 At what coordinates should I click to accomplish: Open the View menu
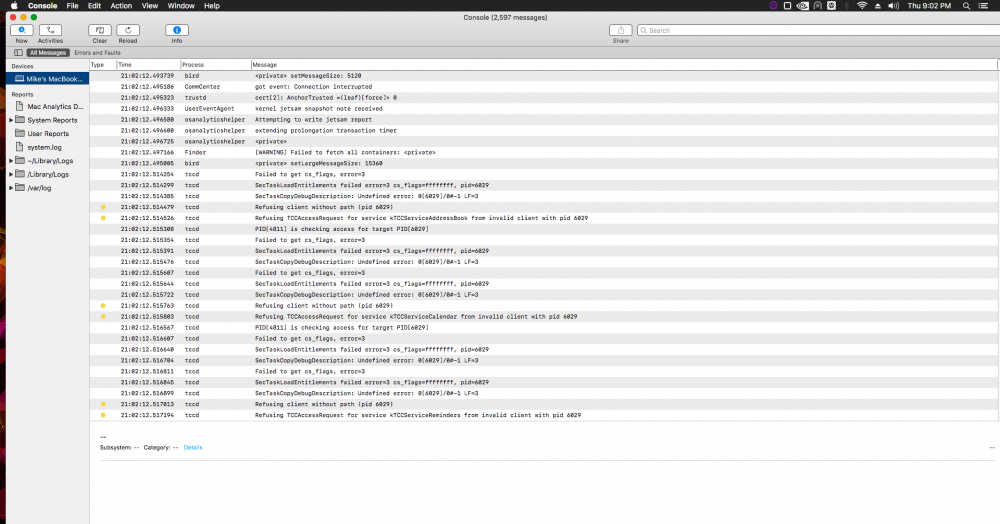pyautogui.click(x=150, y=6)
